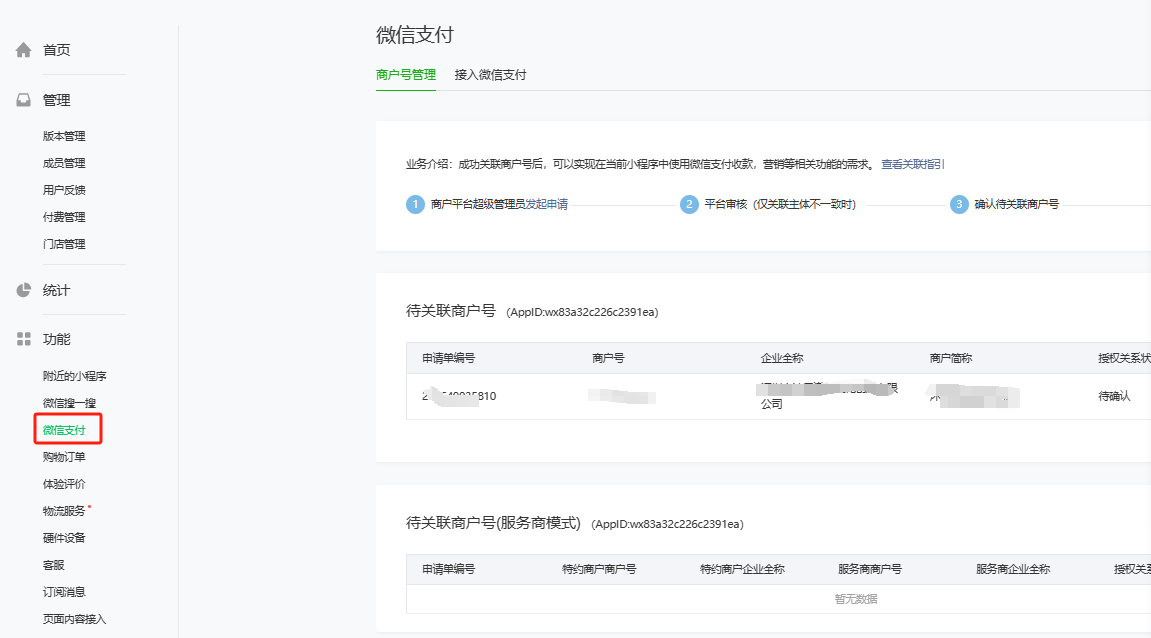Go to 微信搜一搜

click(x=69, y=403)
